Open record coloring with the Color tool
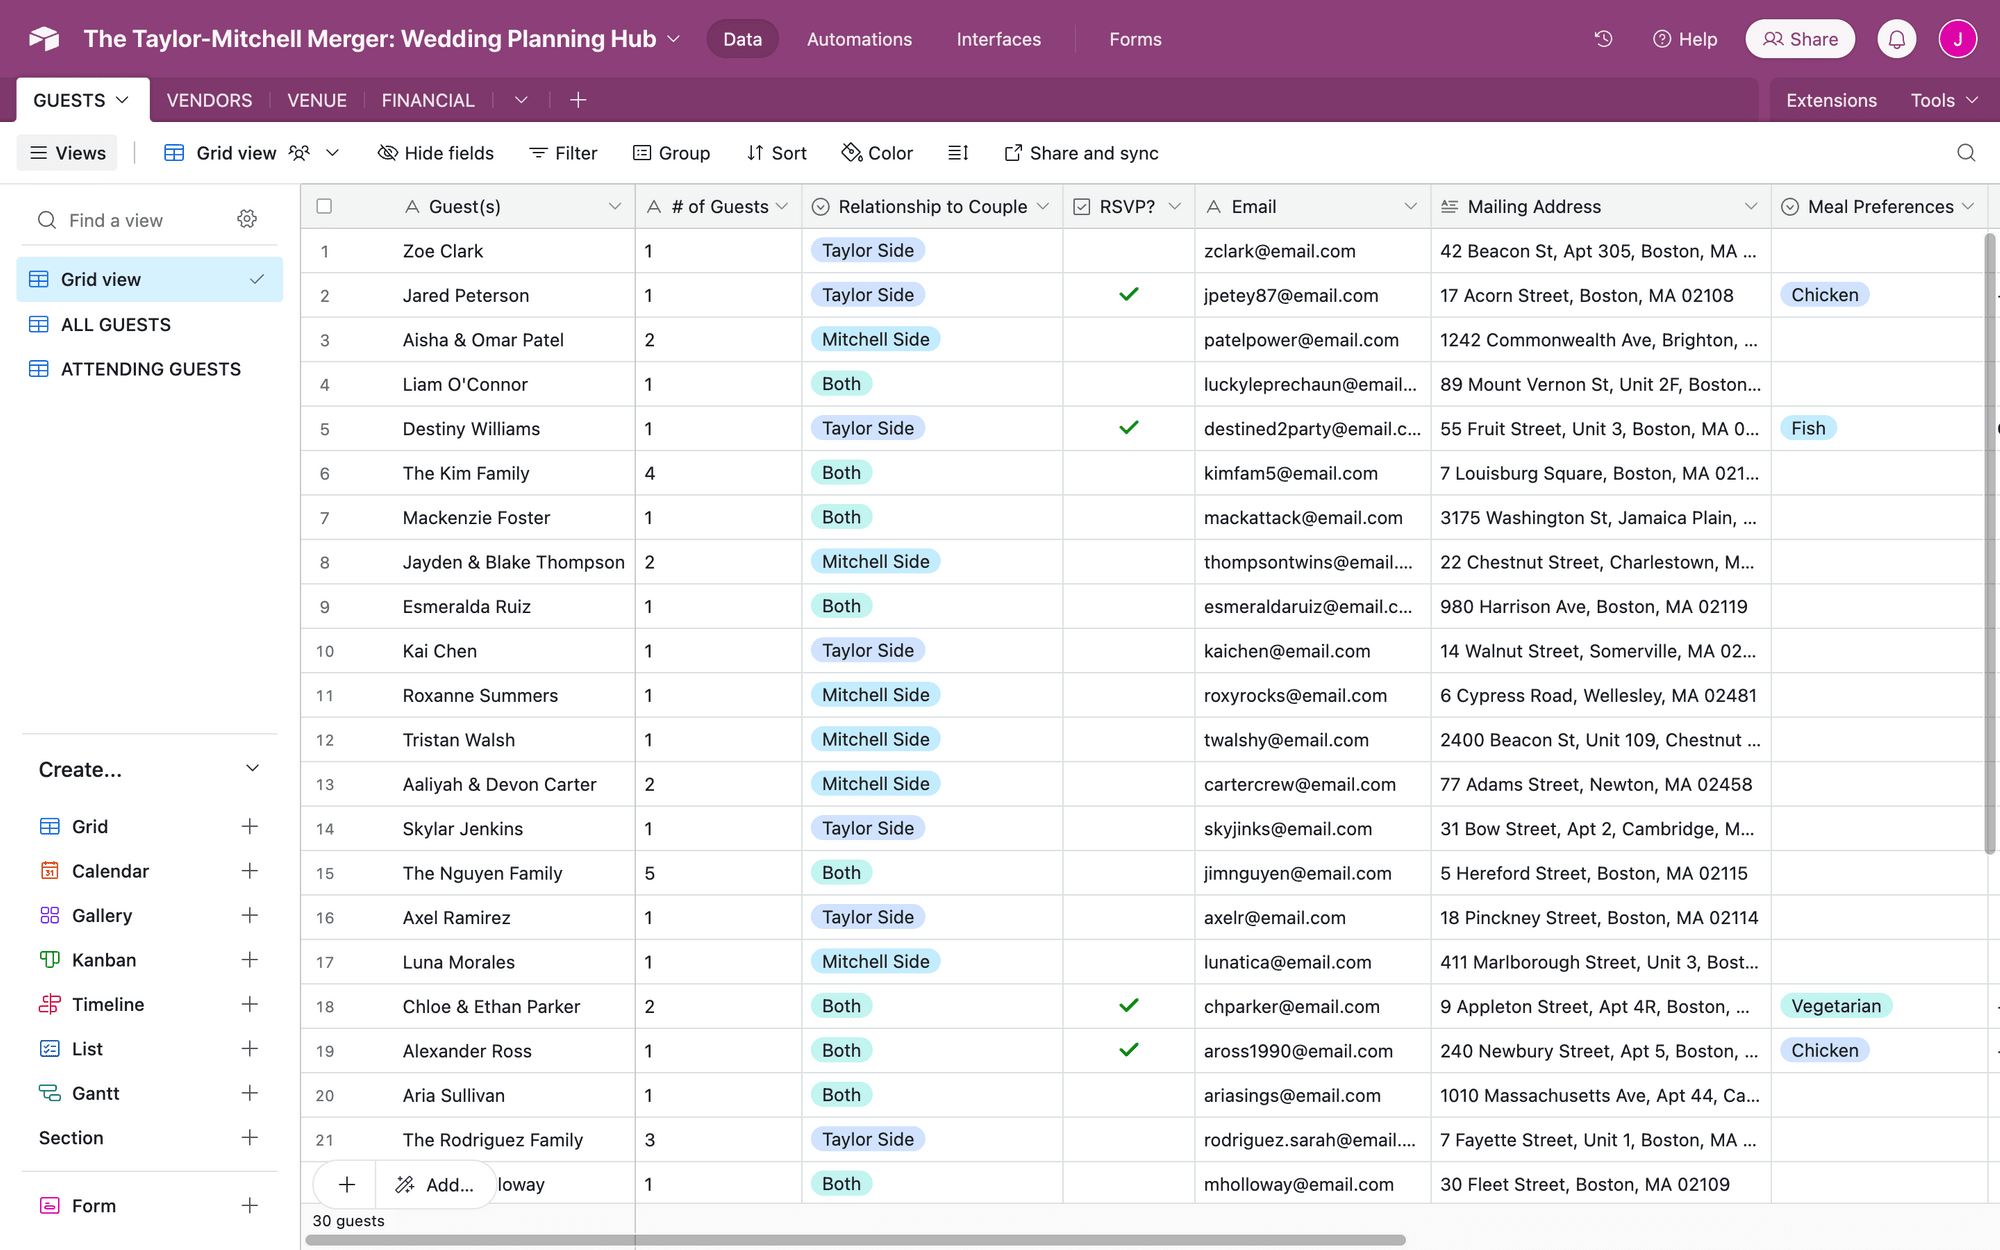Screen dimensions: 2000x1250 coord(876,152)
